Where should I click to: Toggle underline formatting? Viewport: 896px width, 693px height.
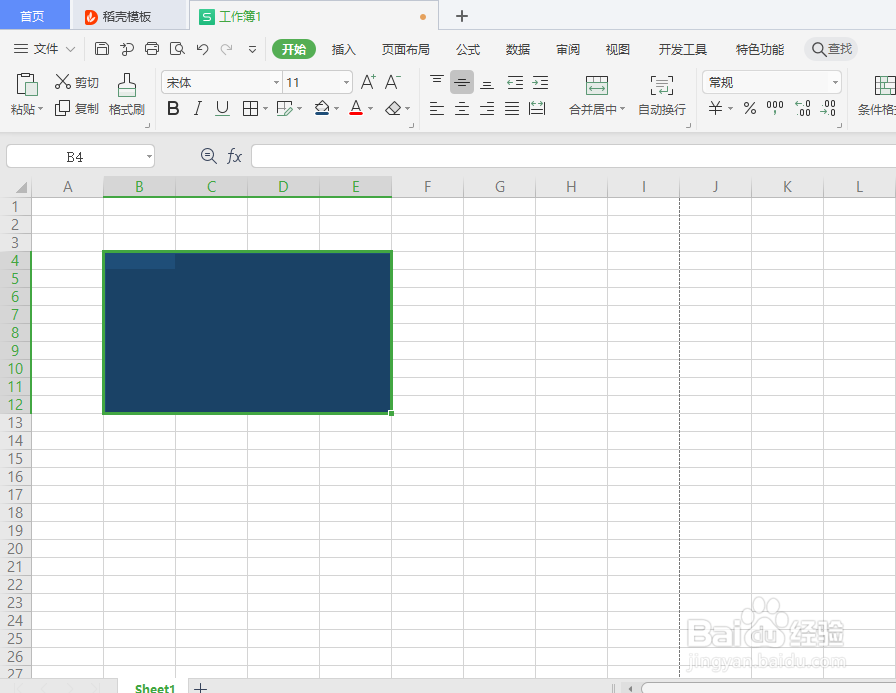(x=222, y=108)
